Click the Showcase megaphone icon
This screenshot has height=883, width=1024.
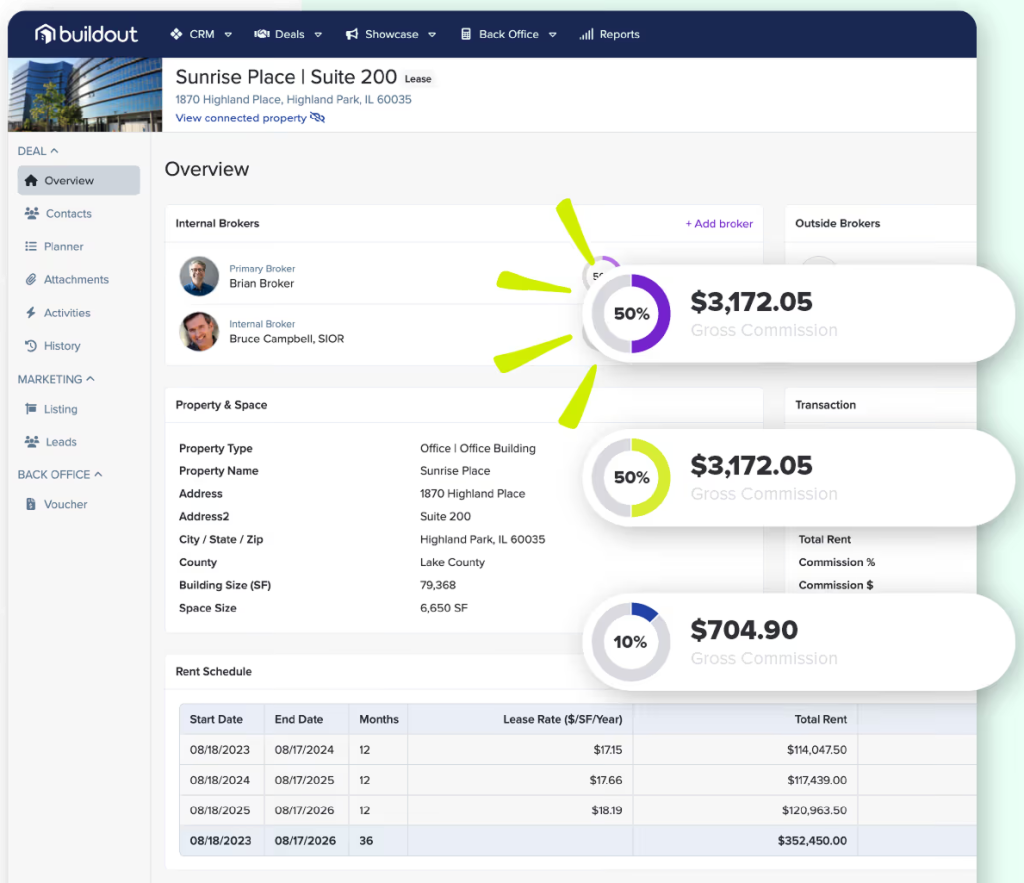[x=352, y=34]
